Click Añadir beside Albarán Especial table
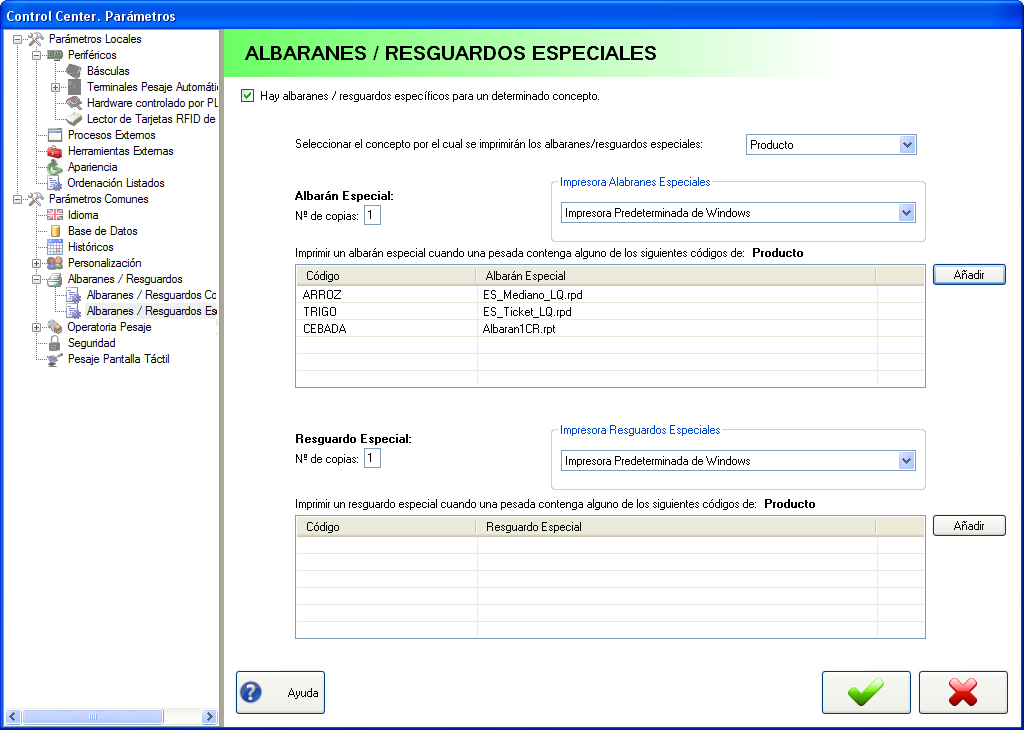This screenshot has height=730, width=1024. coord(968,275)
